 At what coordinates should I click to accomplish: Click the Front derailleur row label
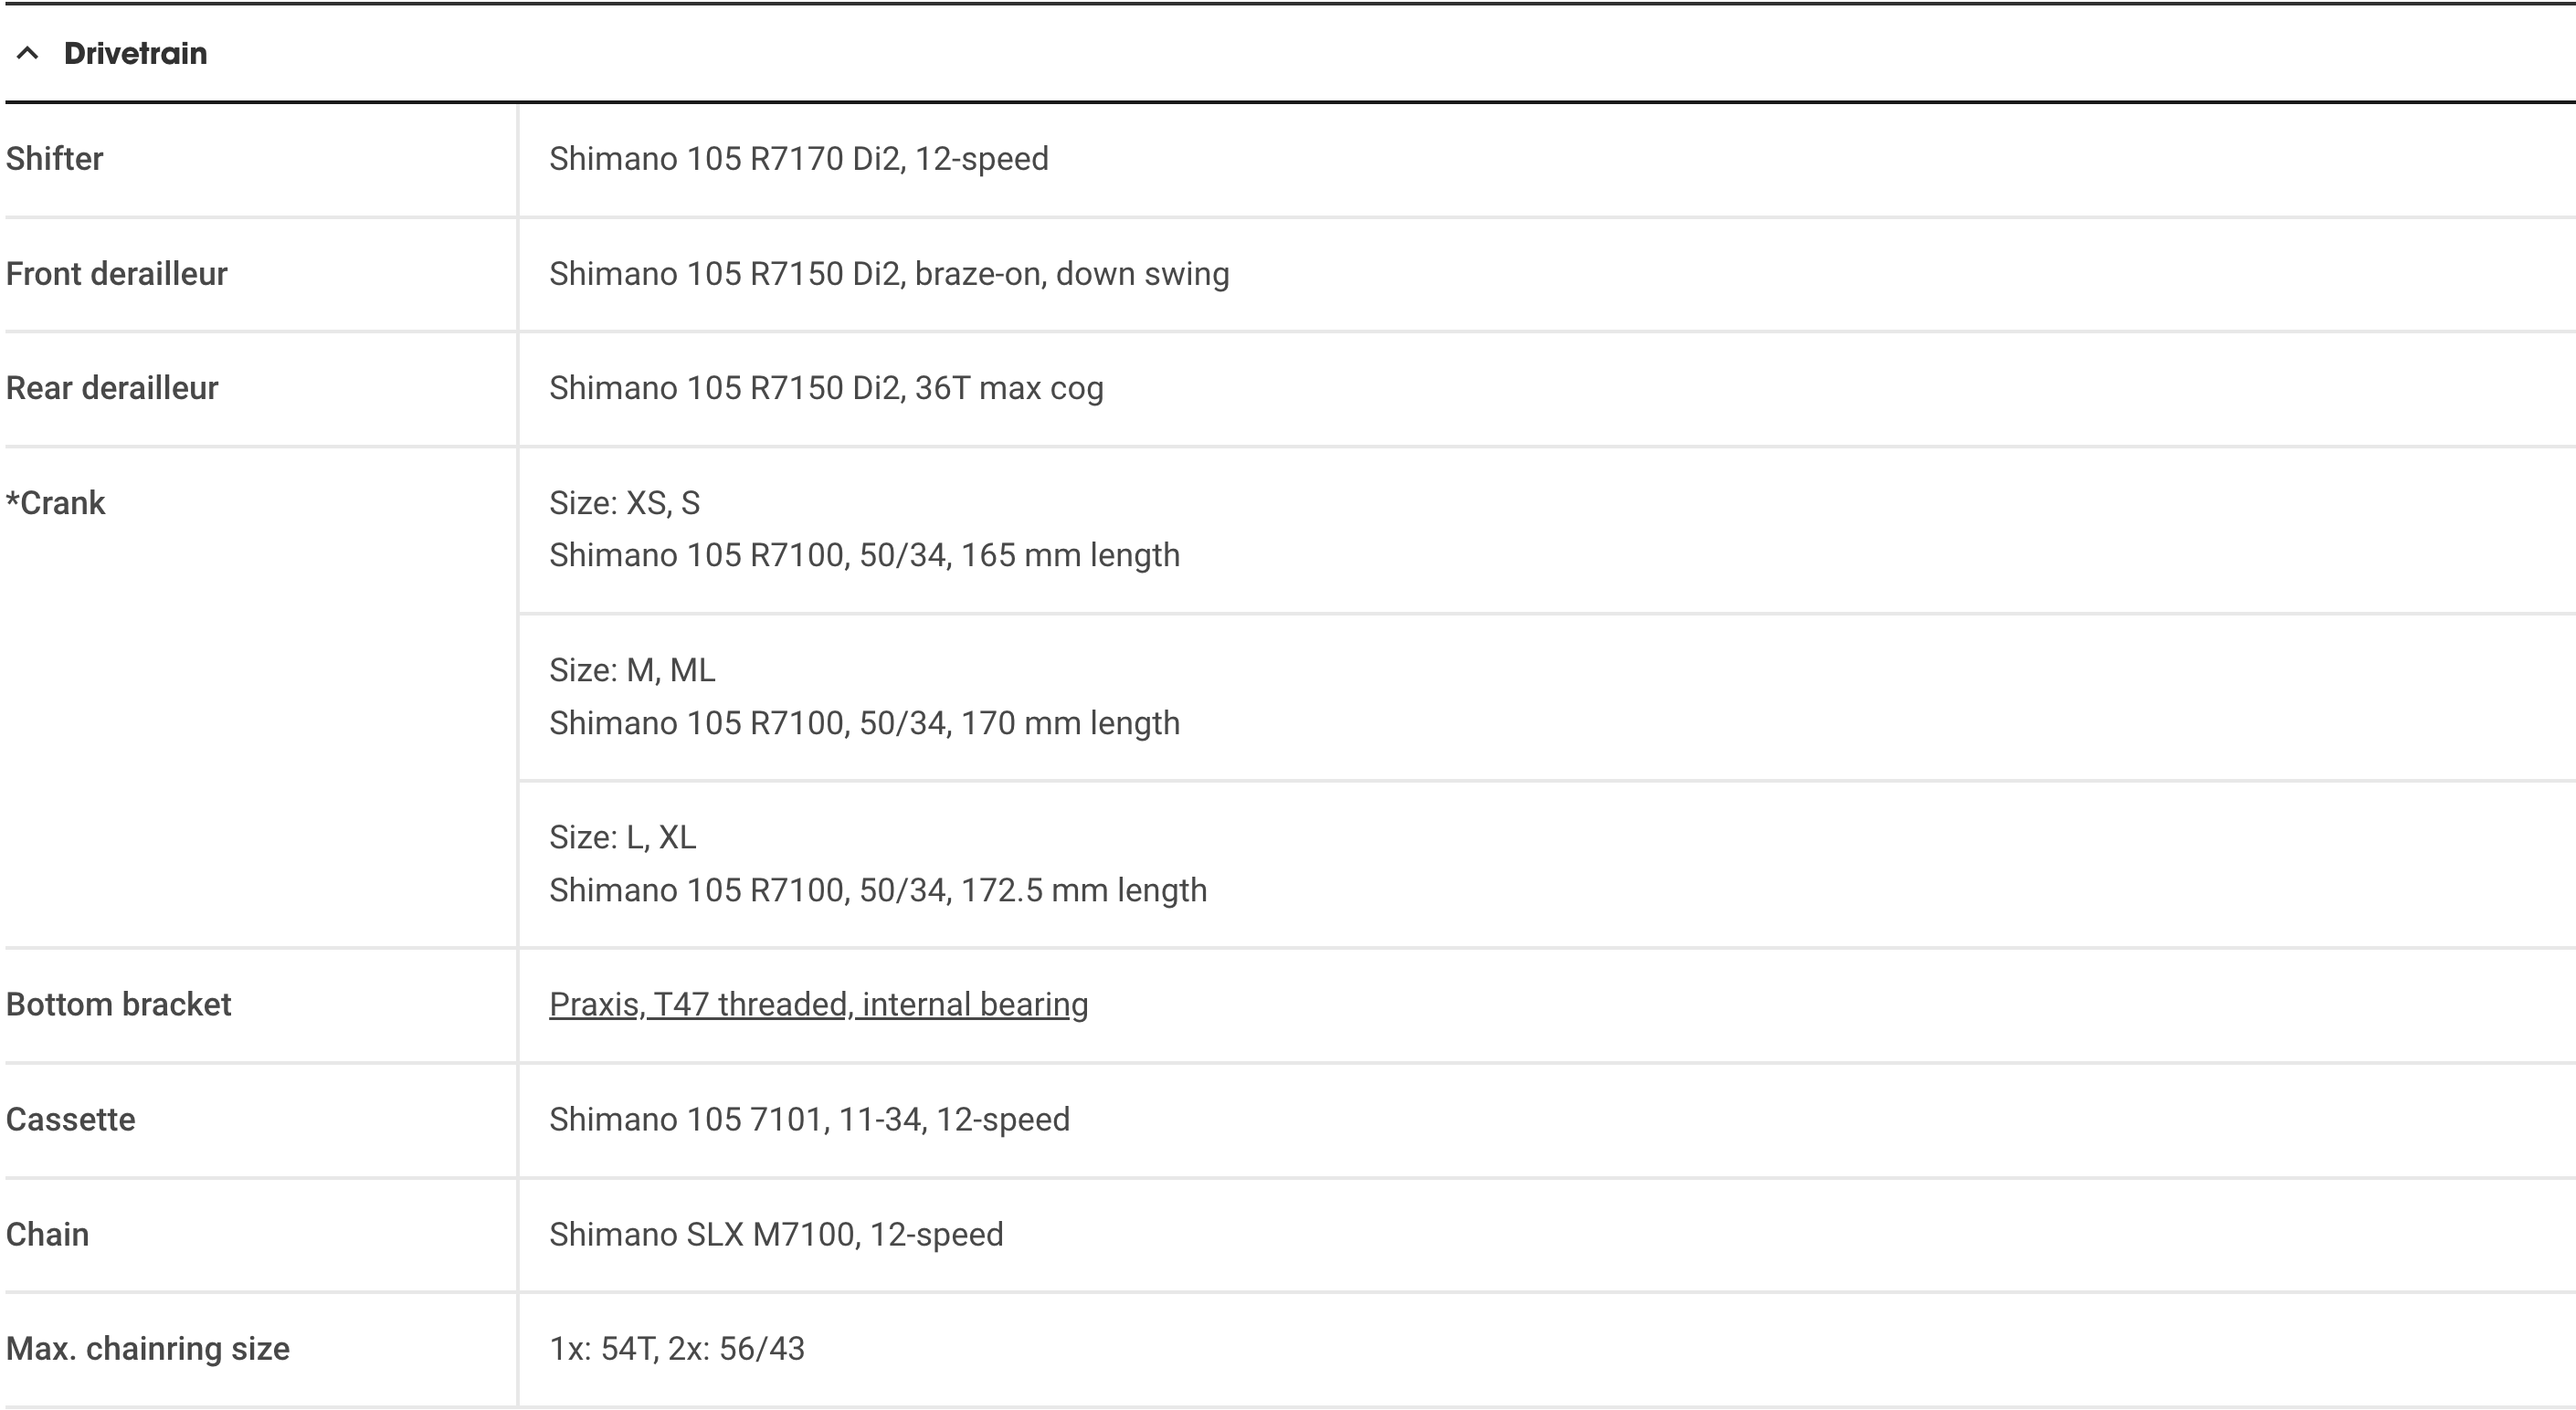click(x=117, y=274)
